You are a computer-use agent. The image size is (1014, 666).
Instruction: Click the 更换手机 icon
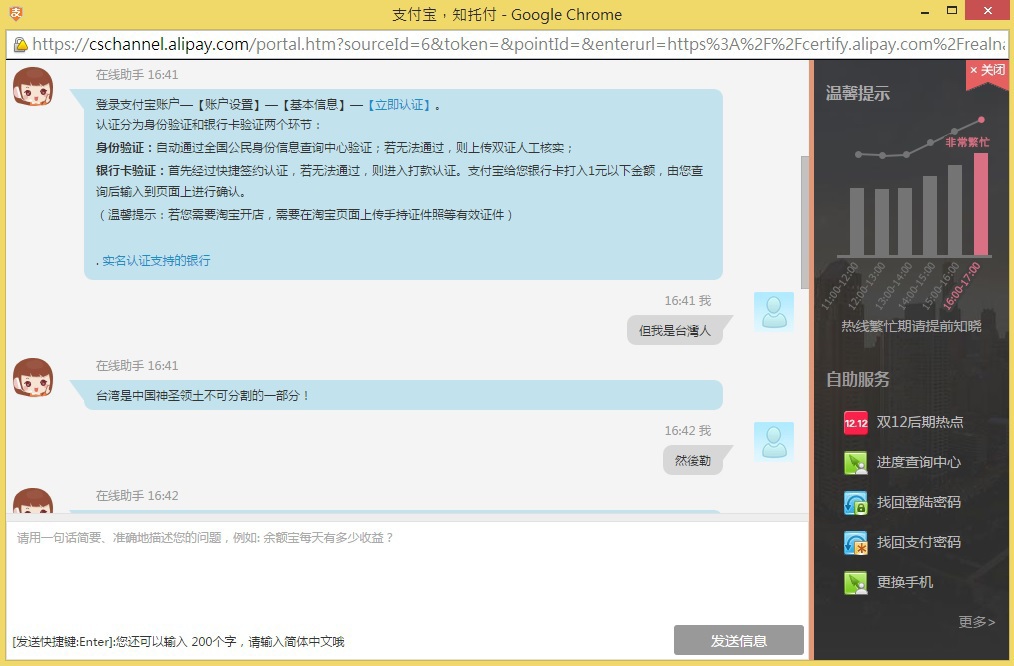click(x=856, y=583)
